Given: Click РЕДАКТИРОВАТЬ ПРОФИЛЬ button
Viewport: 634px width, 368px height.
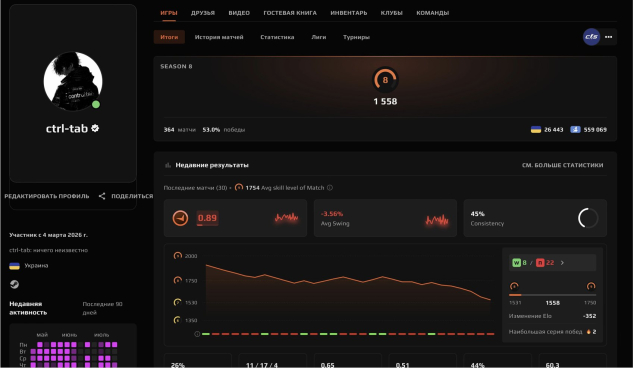Looking at the screenshot, I should click(47, 196).
